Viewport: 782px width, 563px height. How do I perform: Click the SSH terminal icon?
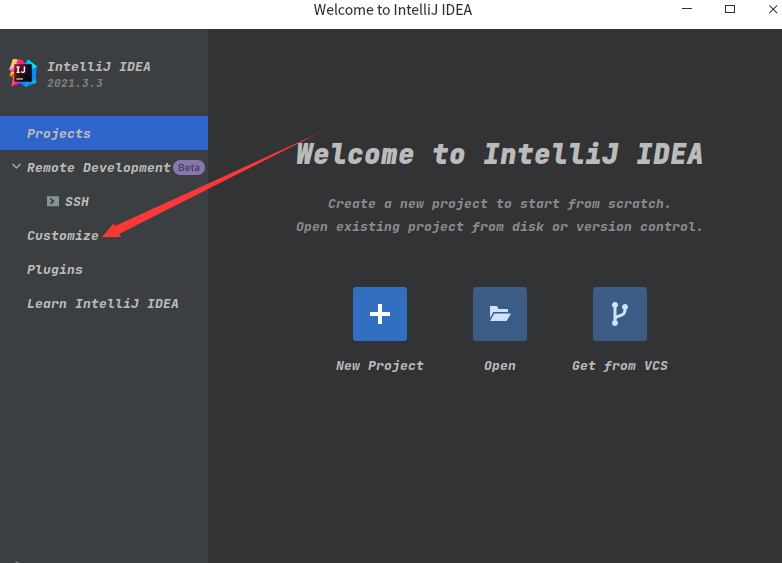pos(53,201)
